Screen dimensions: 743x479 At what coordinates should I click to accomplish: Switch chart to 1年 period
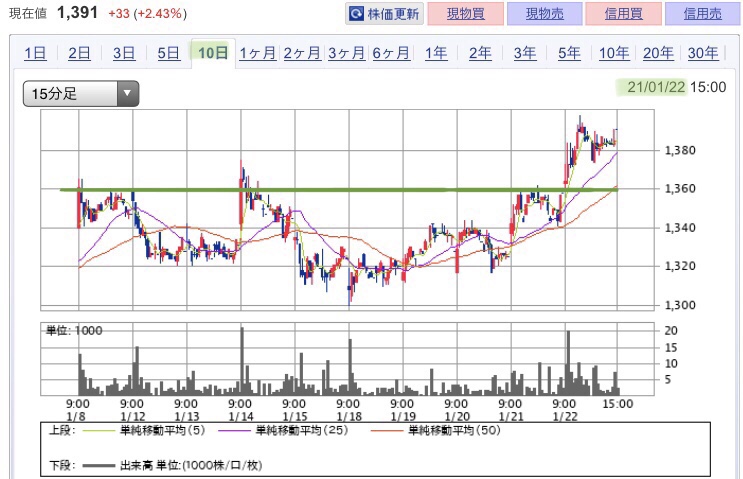click(x=435, y=53)
